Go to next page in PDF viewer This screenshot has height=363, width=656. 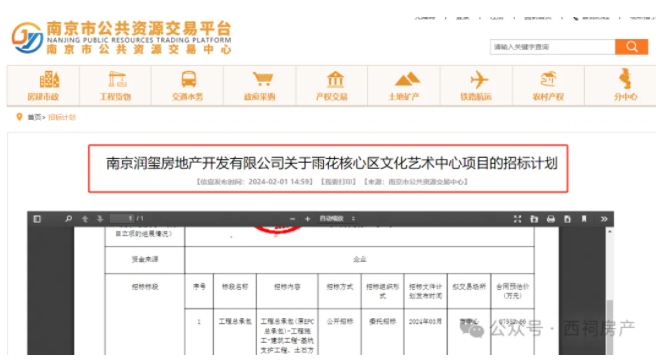click(x=100, y=219)
